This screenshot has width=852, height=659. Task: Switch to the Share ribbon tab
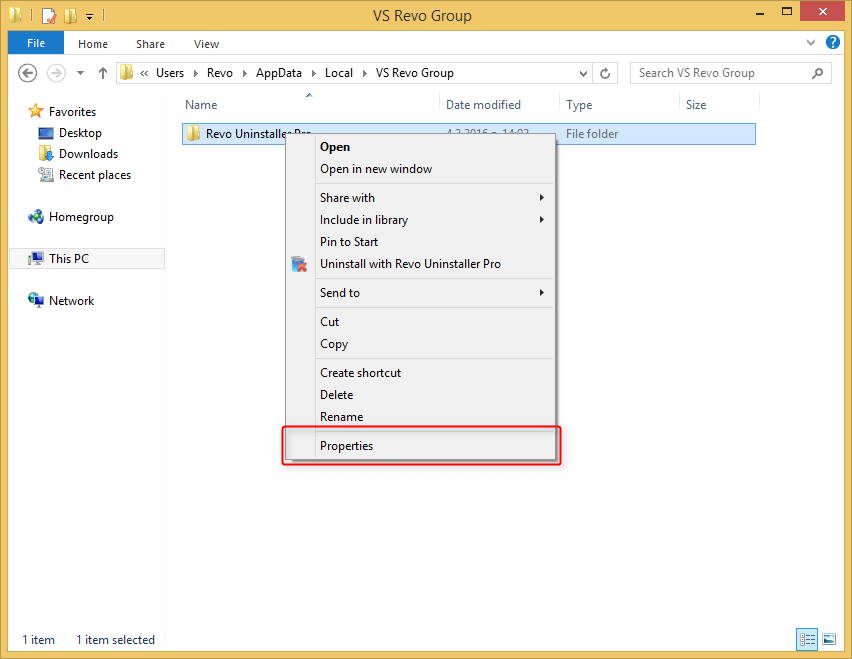tap(151, 44)
